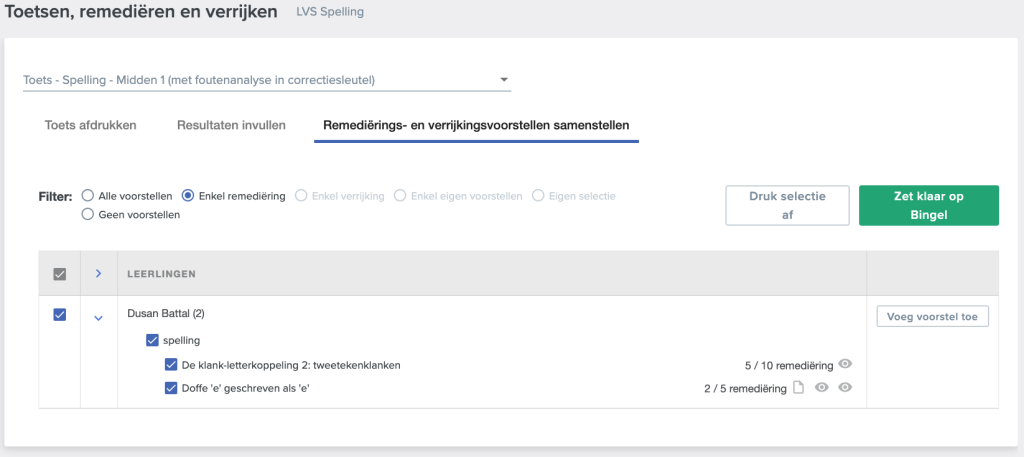Click 'Voeg voorstel toe' button
The height and width of the screenshot is (457, 1024).
tap(932, 317)
